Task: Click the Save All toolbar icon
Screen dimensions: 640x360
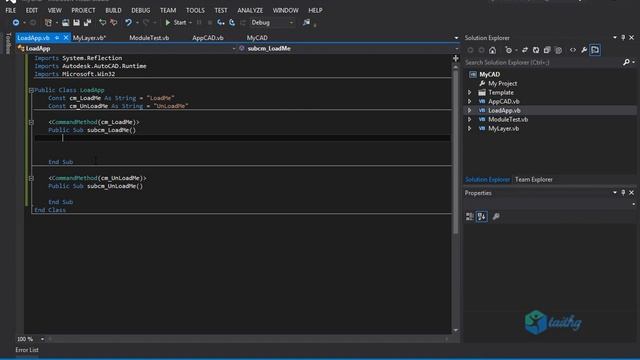Action: [87, 23]
